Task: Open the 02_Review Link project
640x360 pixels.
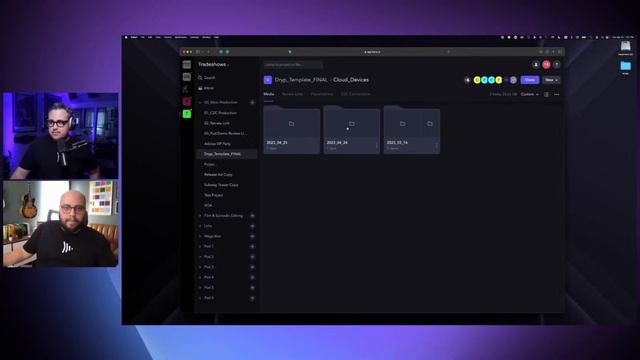Action: click(x=217, y=123)
